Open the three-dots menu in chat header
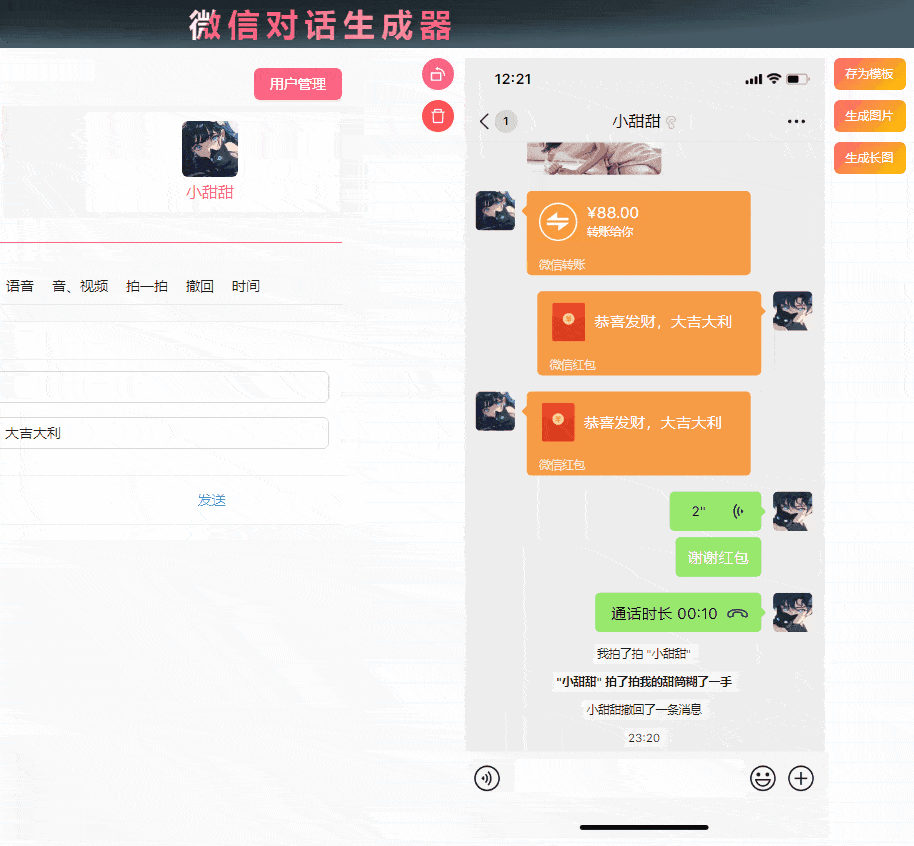This screenshot has height=846, width=914. pos(796,121)
